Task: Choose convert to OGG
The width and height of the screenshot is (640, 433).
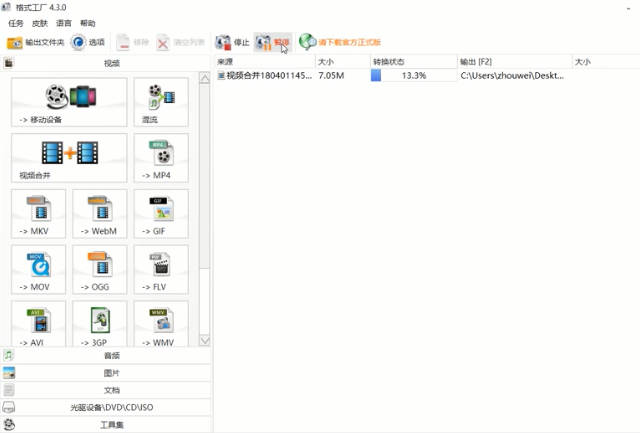Action: [100, 269]
